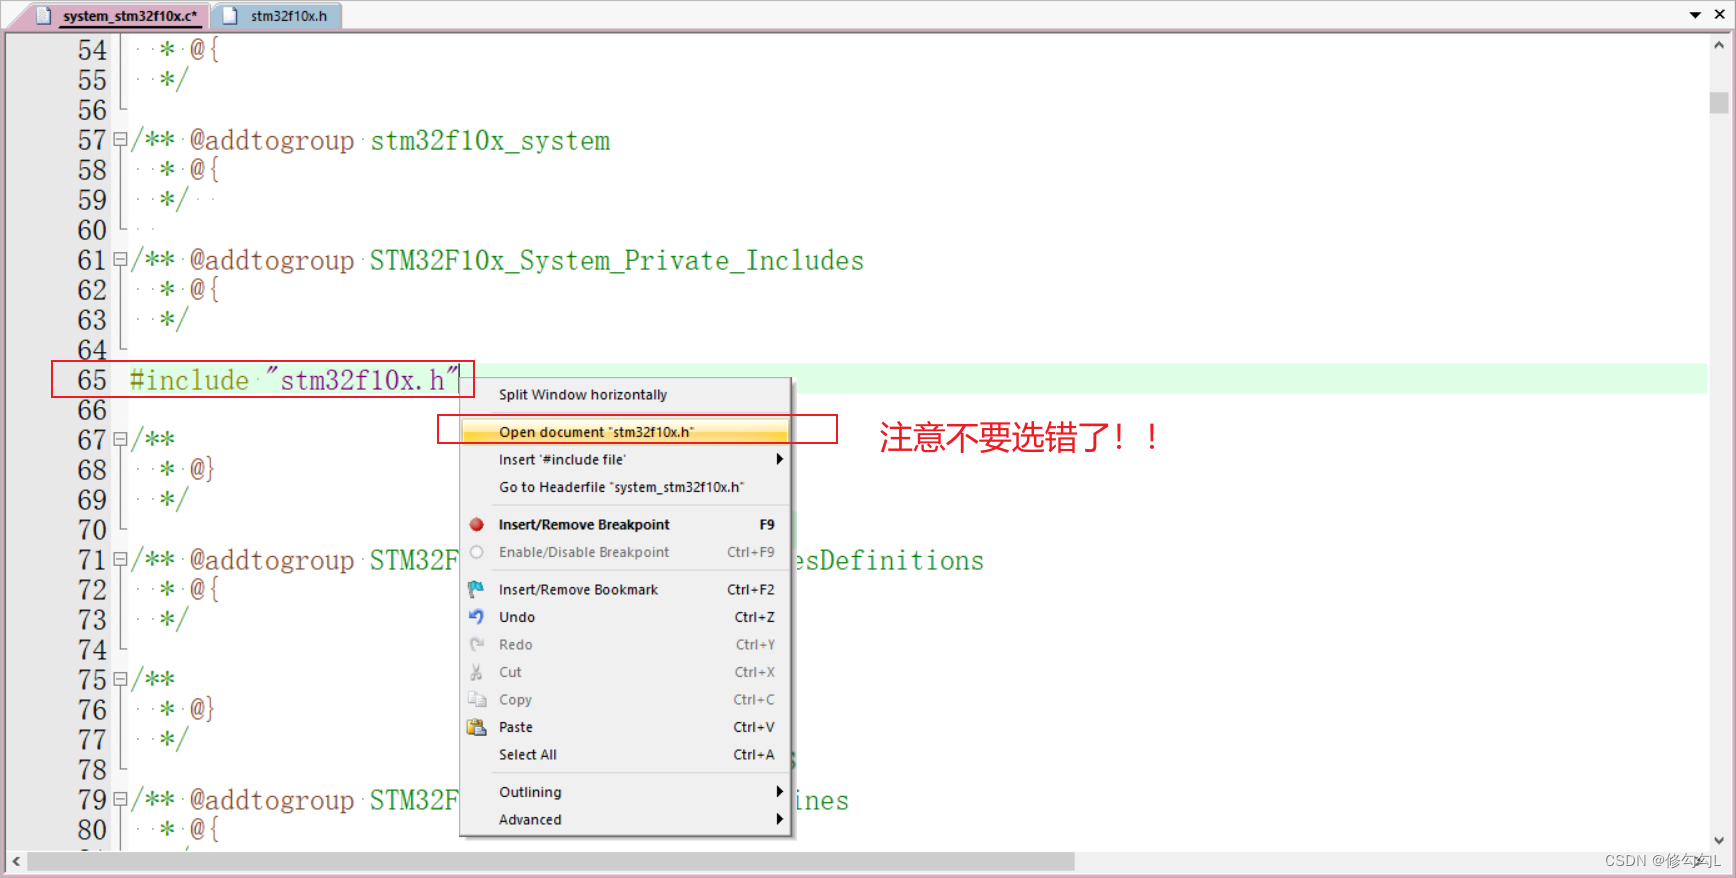Collapse the comment block at line 67
This screenshot has height=878, width=1736.
pyautogui.click(x=120, y=439)
